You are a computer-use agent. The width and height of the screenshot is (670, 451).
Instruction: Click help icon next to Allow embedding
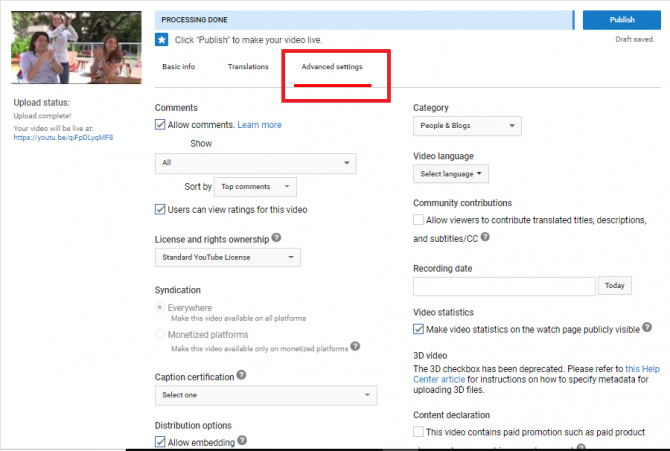coord(243,440)
